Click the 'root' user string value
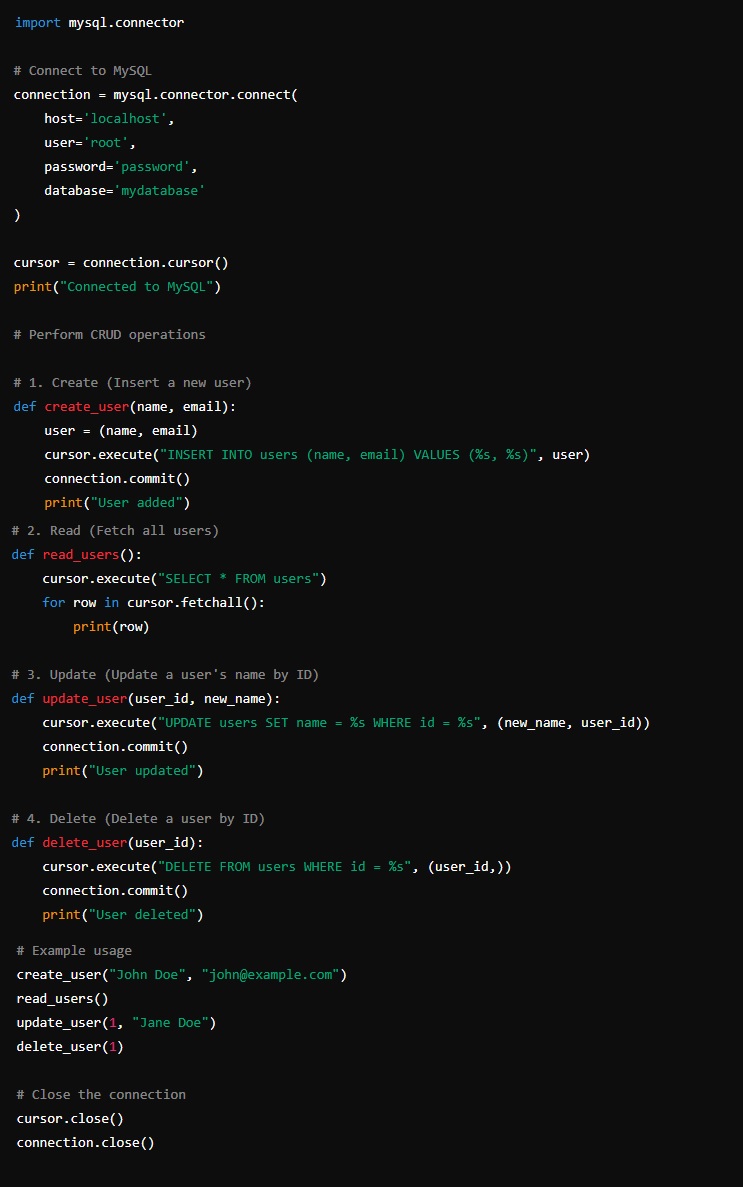743x1187 pixels. tap(105, 142)
